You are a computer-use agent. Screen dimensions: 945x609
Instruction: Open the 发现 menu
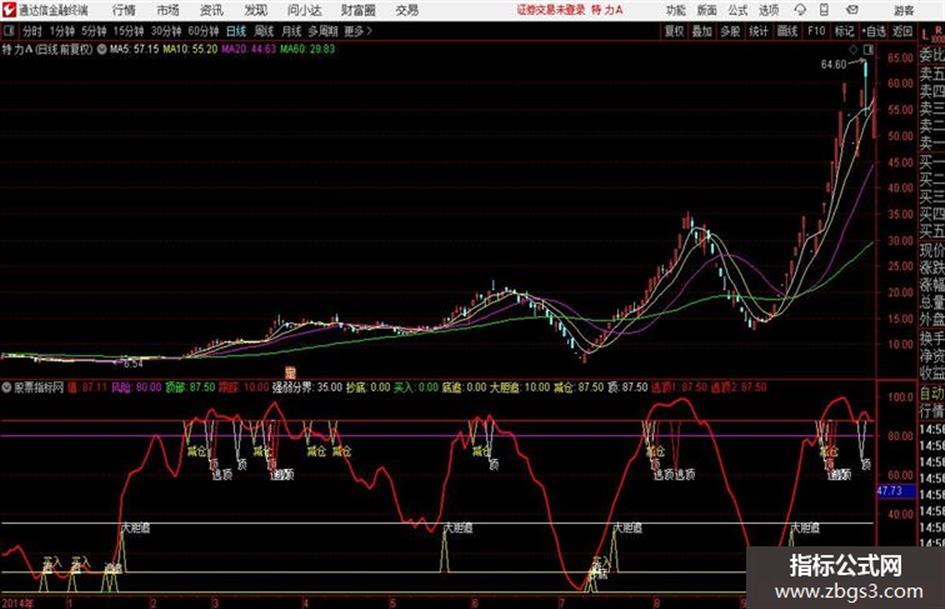pos(256,10)
